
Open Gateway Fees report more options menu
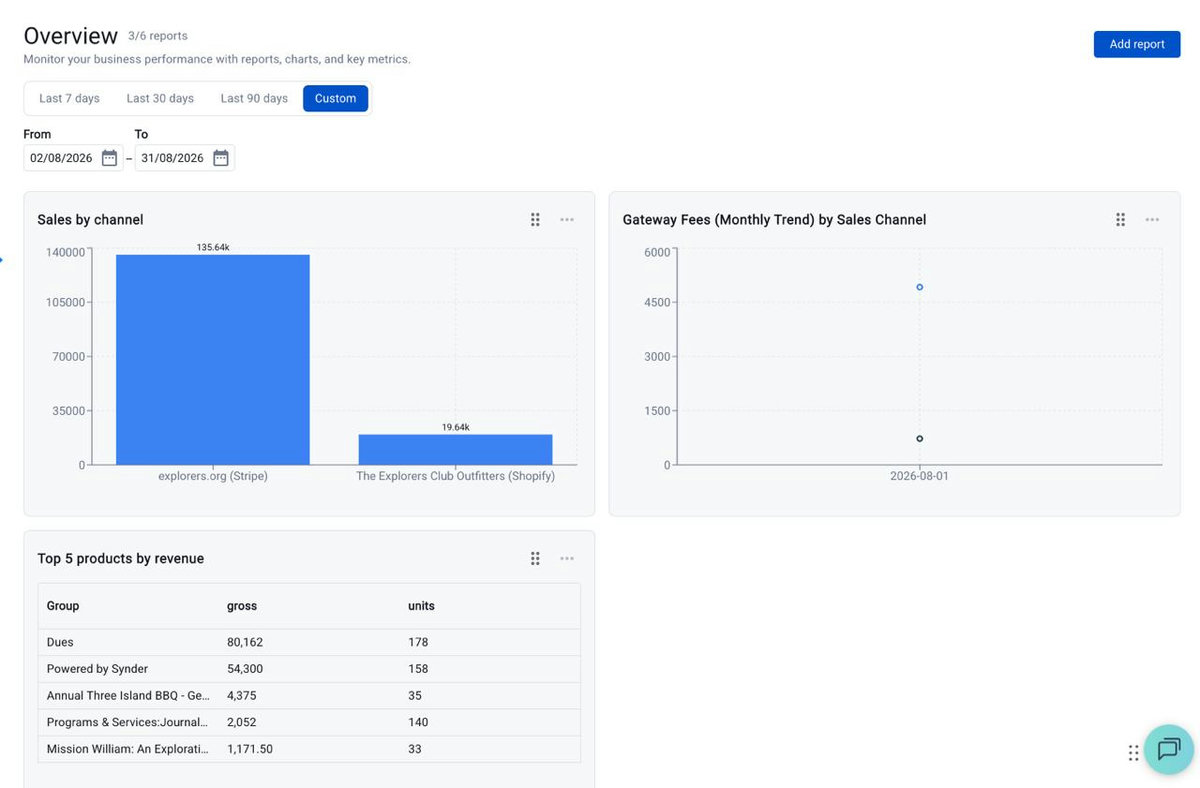[x=1152, y=220]
